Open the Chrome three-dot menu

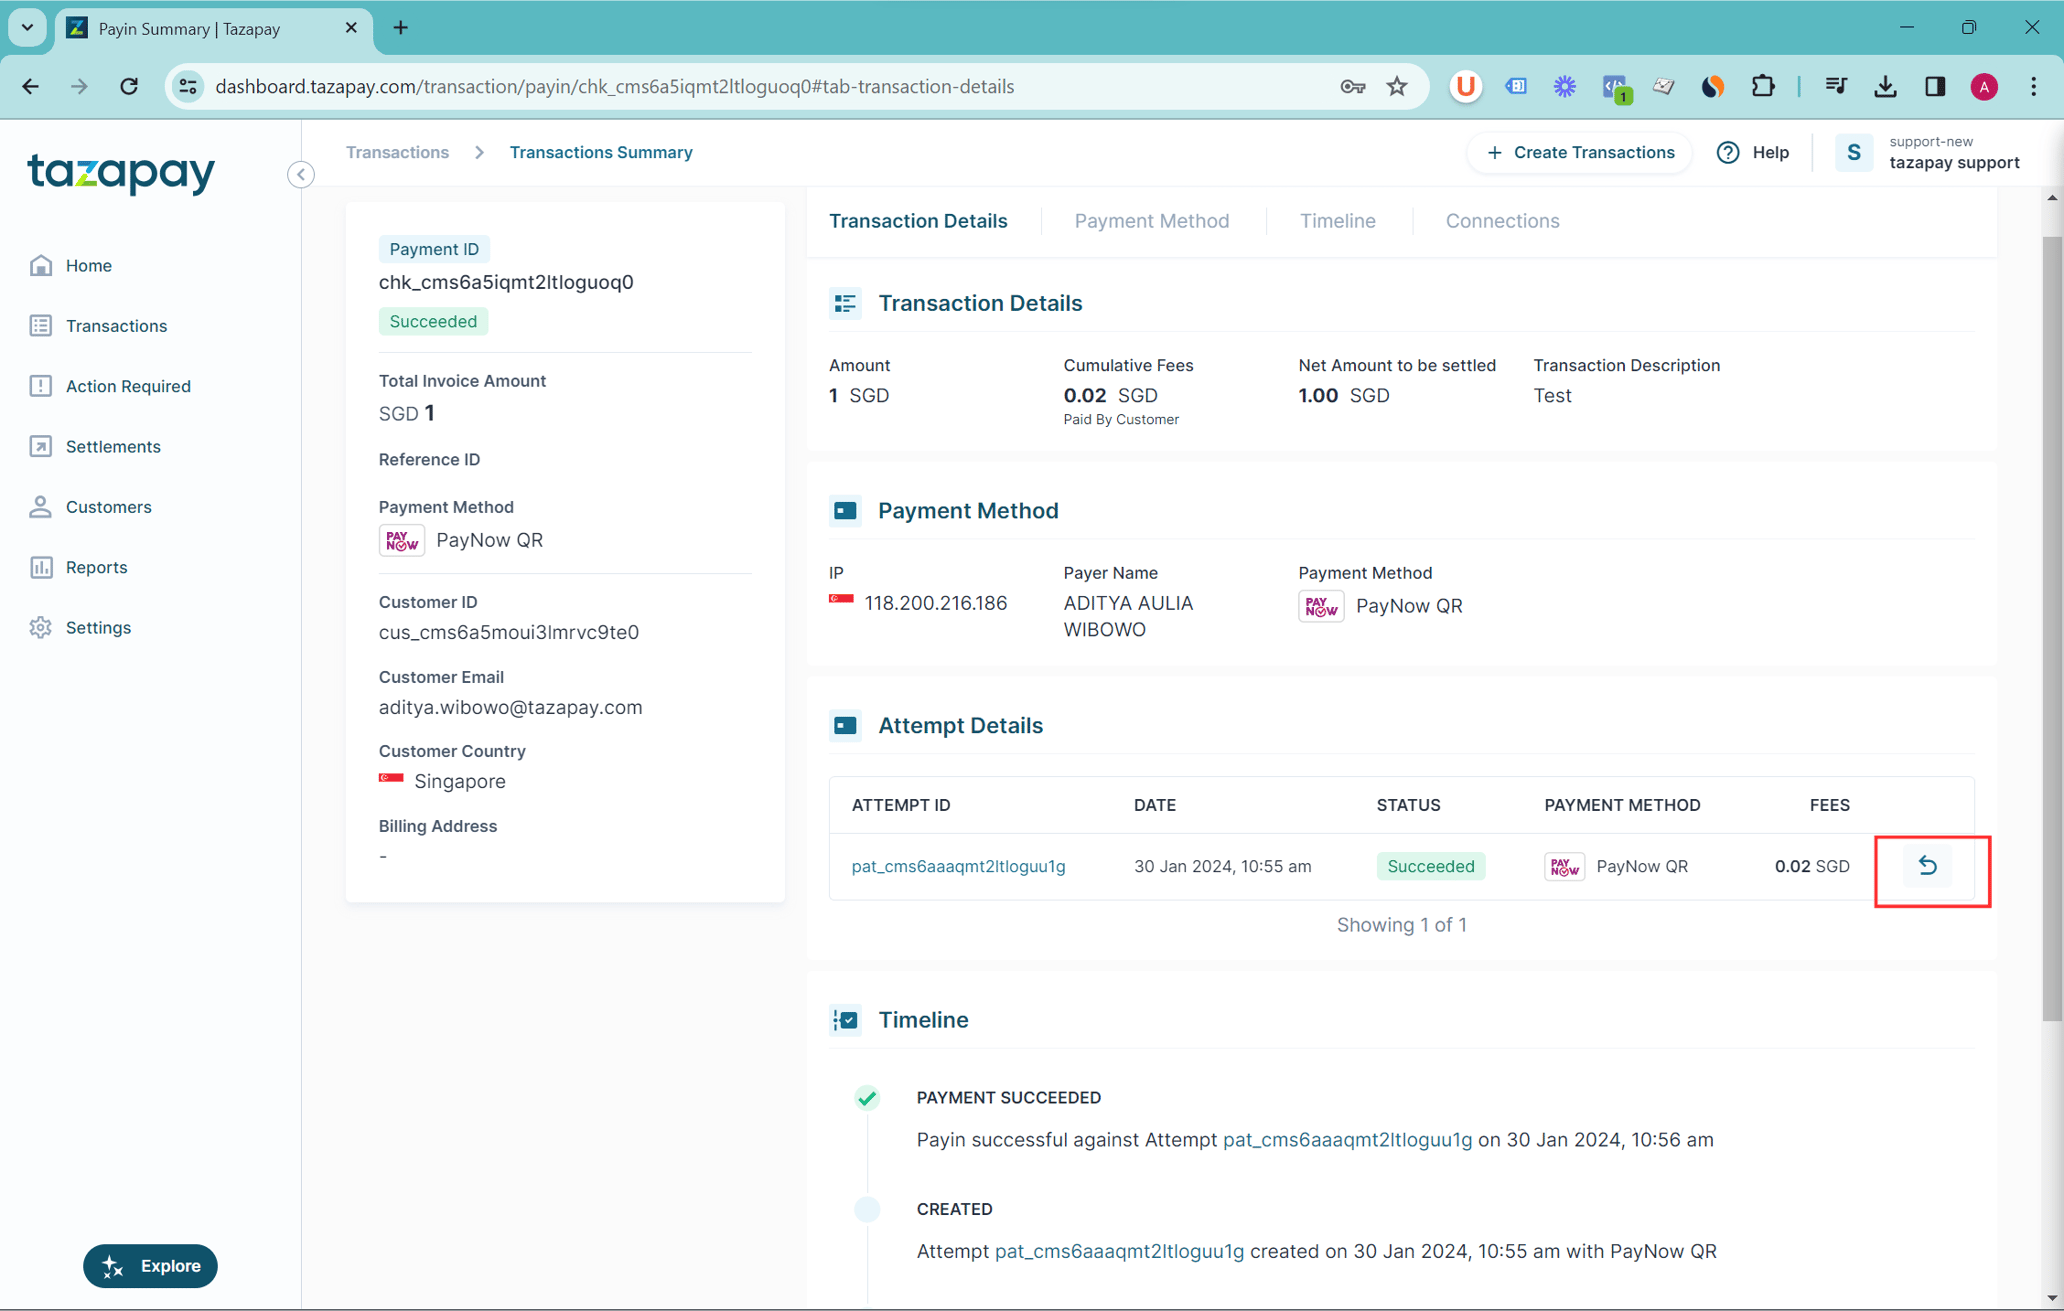[x=2033, y=87]
